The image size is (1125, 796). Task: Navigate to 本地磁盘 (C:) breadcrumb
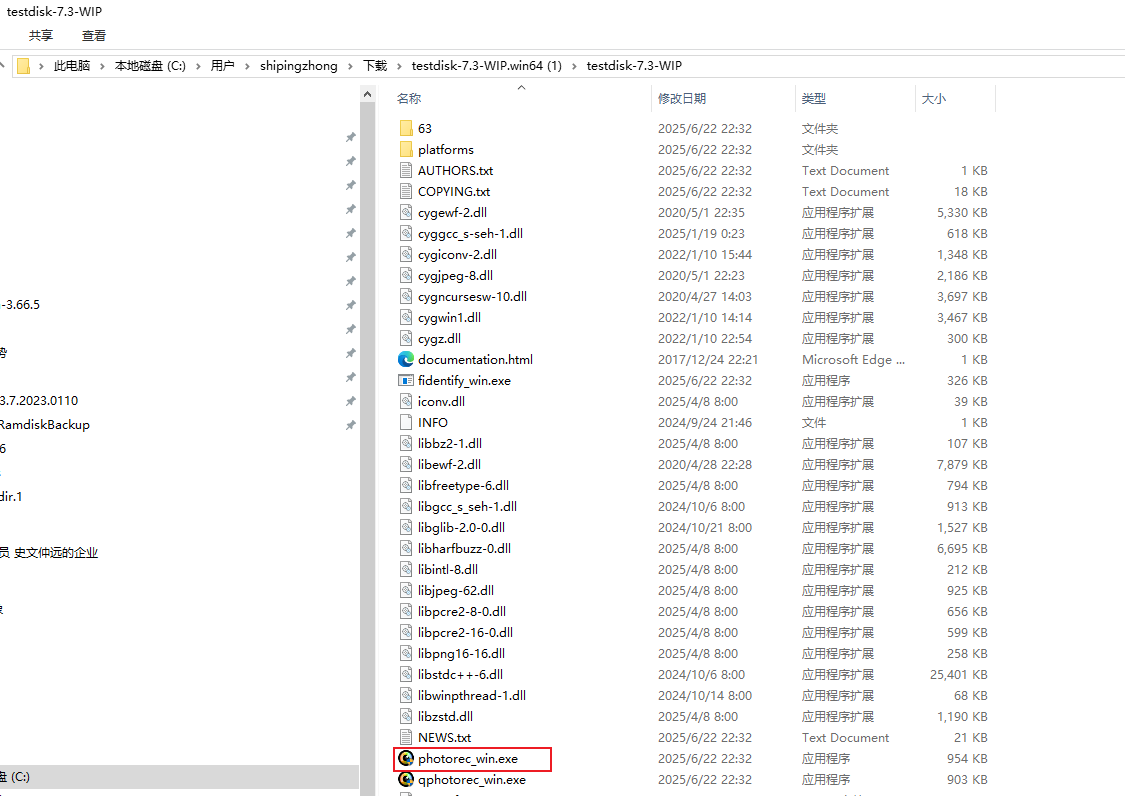point(150,66)
